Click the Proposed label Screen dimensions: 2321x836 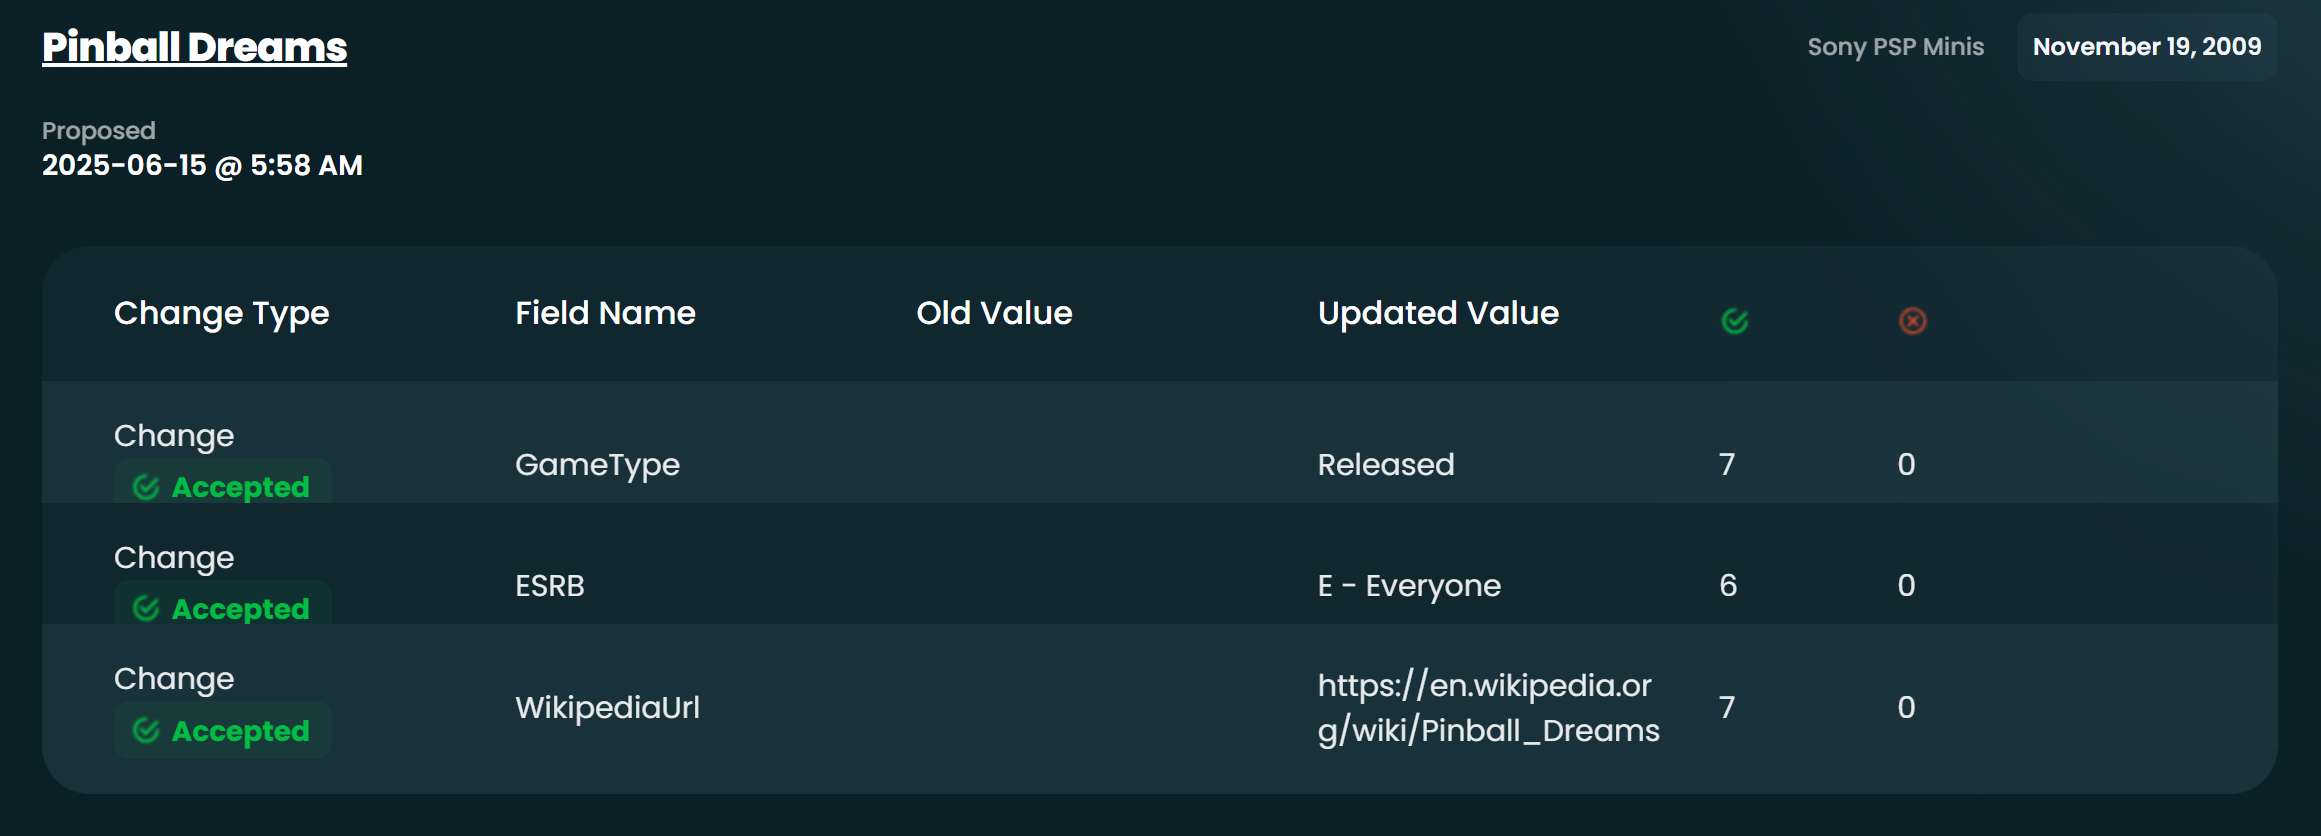click(x=98, y=131)
